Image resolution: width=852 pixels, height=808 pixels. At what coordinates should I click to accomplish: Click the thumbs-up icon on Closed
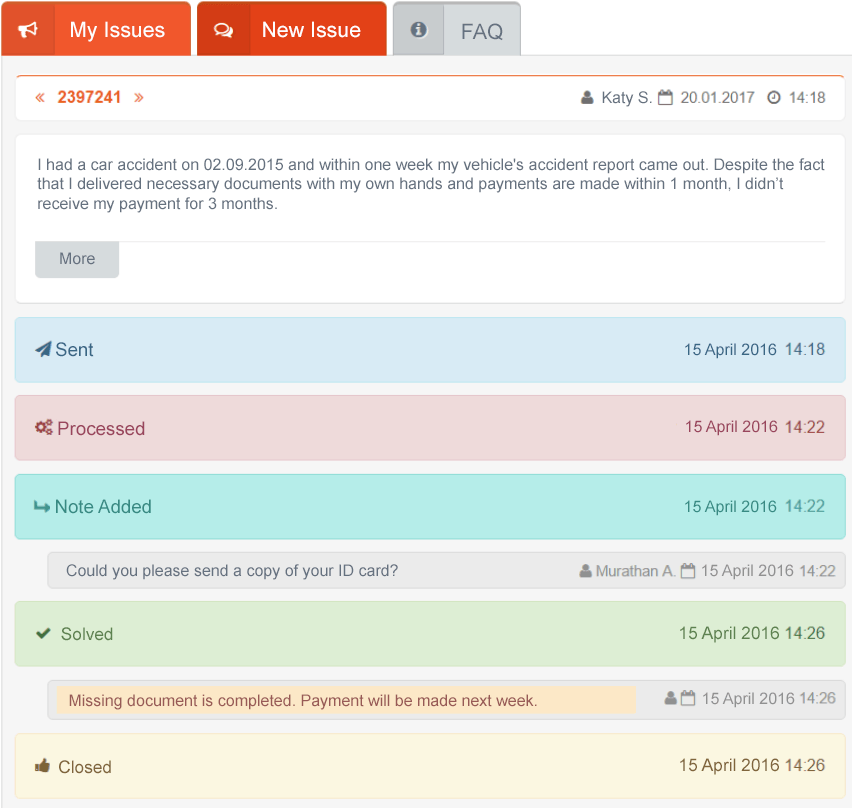[x=42, y=766]
